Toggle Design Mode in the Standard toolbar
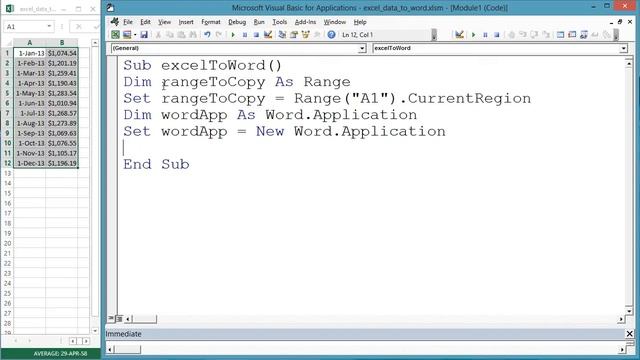The width and height of the screenshot is (640, 360). 268,35
